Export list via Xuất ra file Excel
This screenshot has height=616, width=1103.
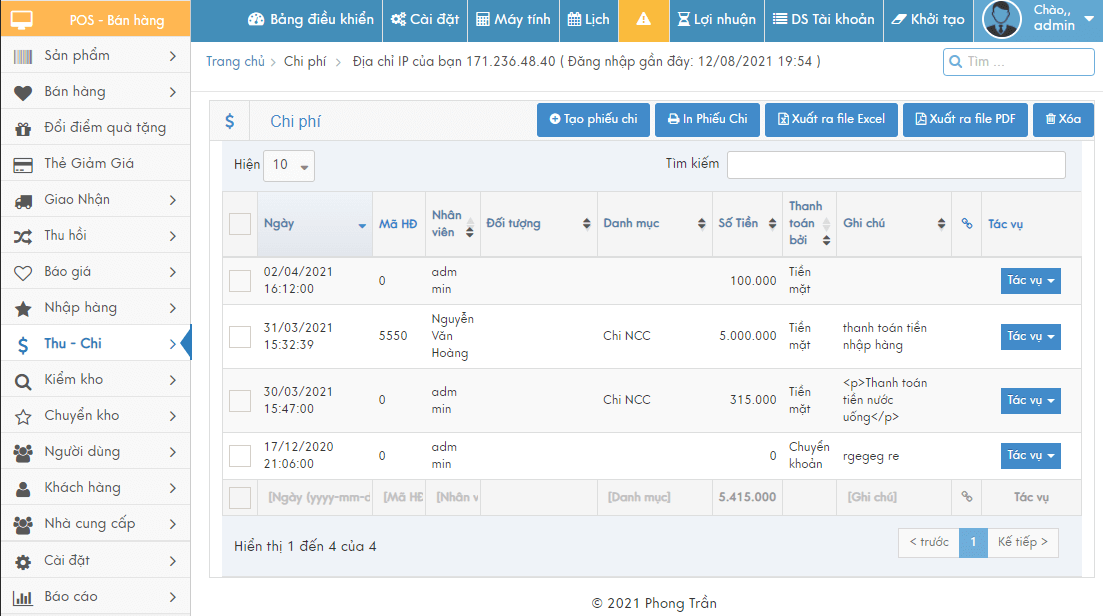point(831,119)
